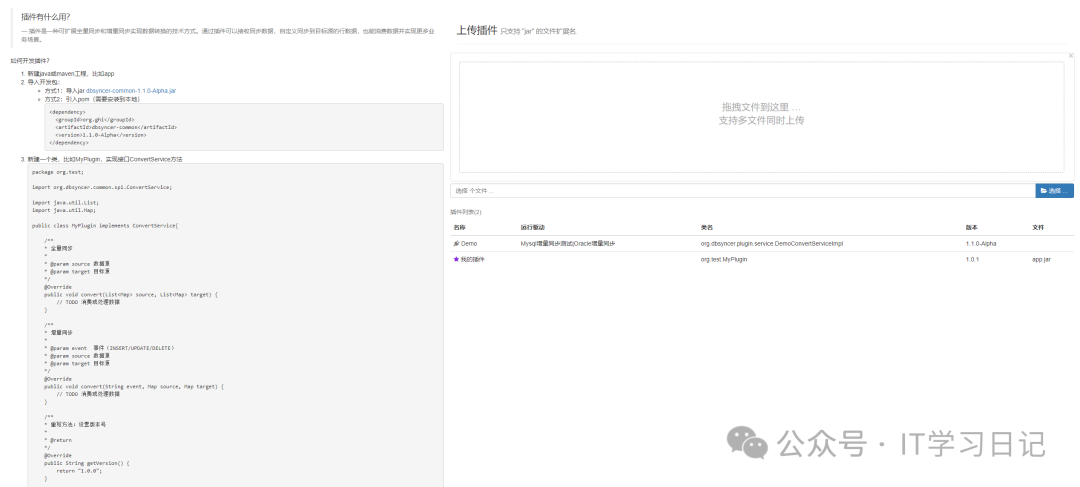The height and width of the screenshot is (487, 1080).
Task: Click the DemoConvertServiceImpl class name cell
Action: (x=771, y=243)
